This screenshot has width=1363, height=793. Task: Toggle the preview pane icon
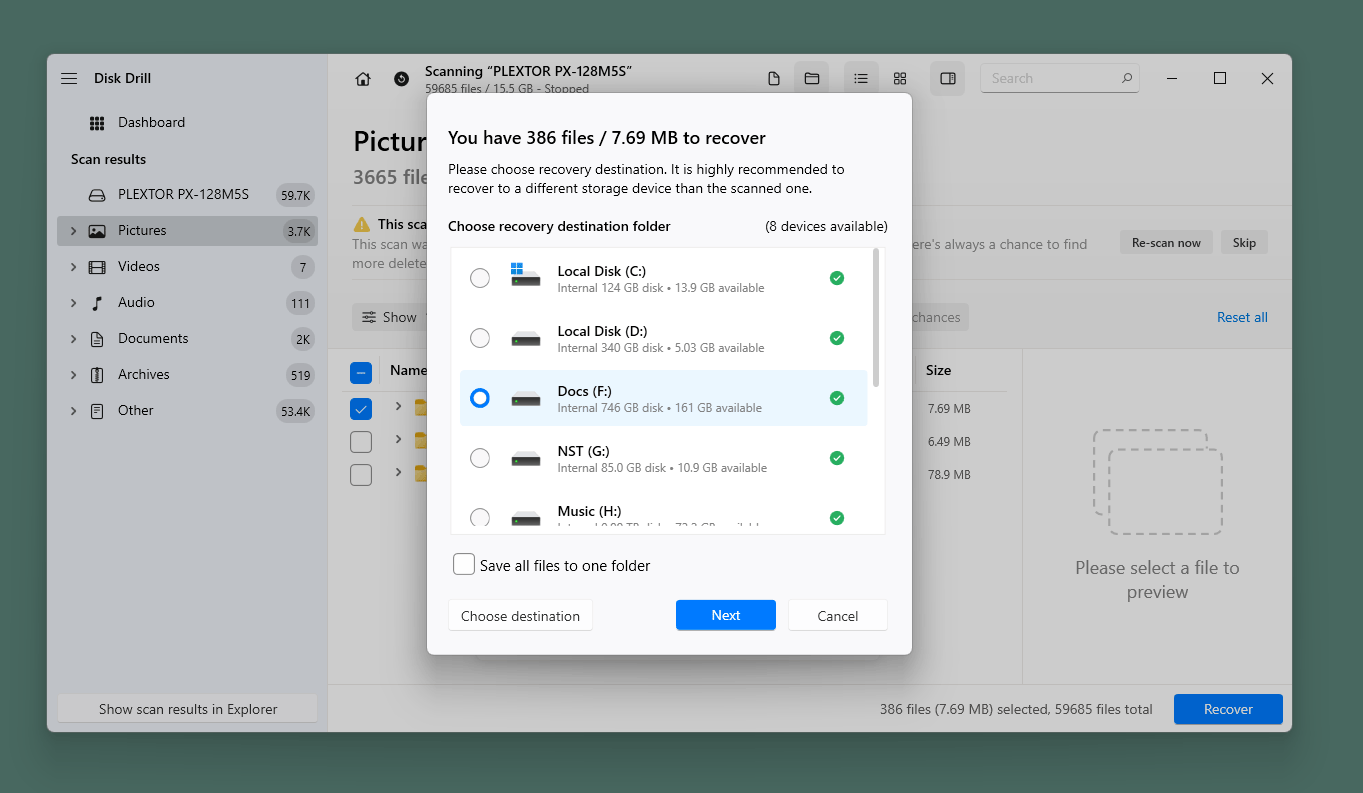pyautogui.click(x=948, y=79)
